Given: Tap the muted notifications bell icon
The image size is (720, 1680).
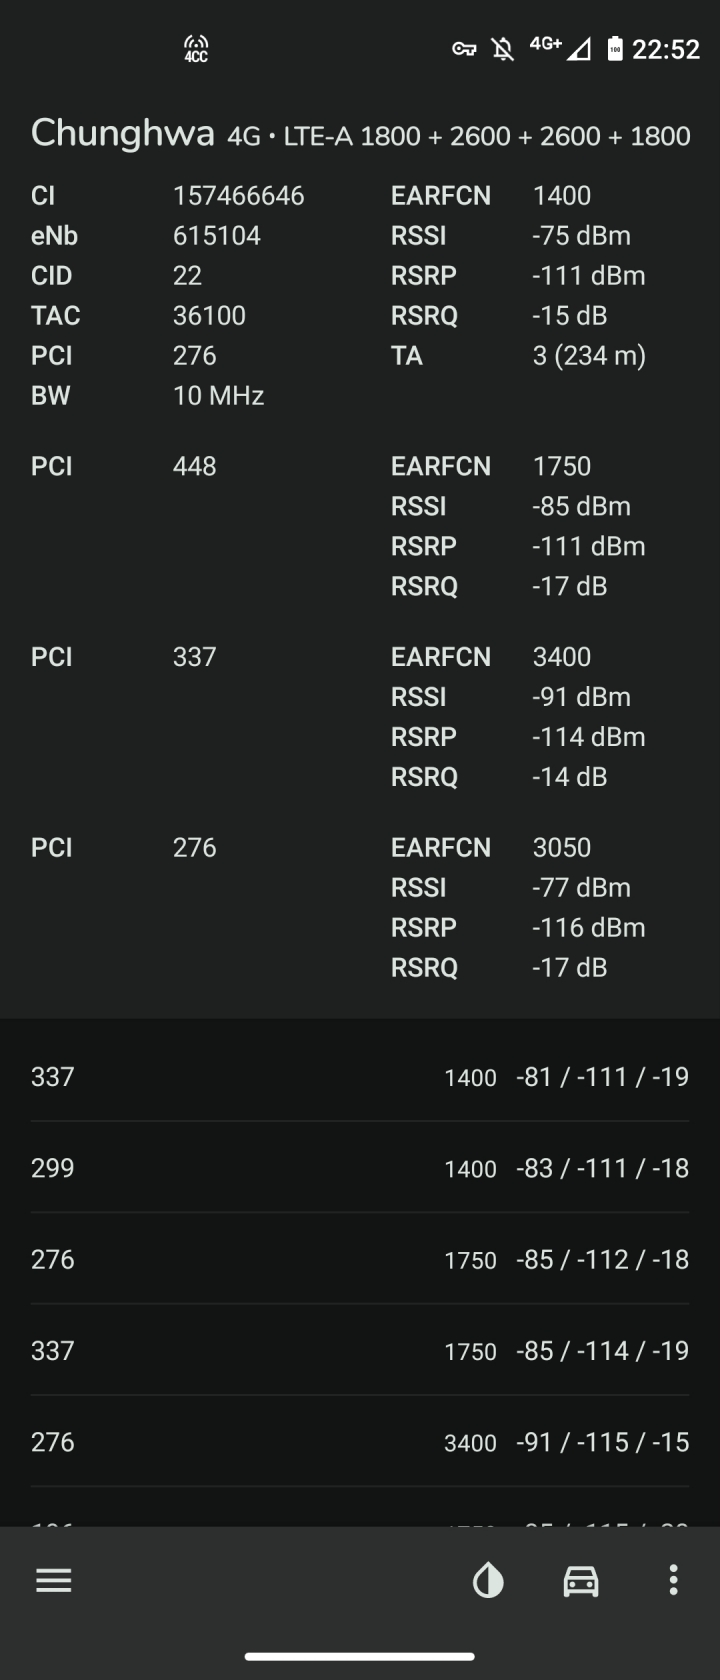Looking at the screenshot, I should coord(503,49).
